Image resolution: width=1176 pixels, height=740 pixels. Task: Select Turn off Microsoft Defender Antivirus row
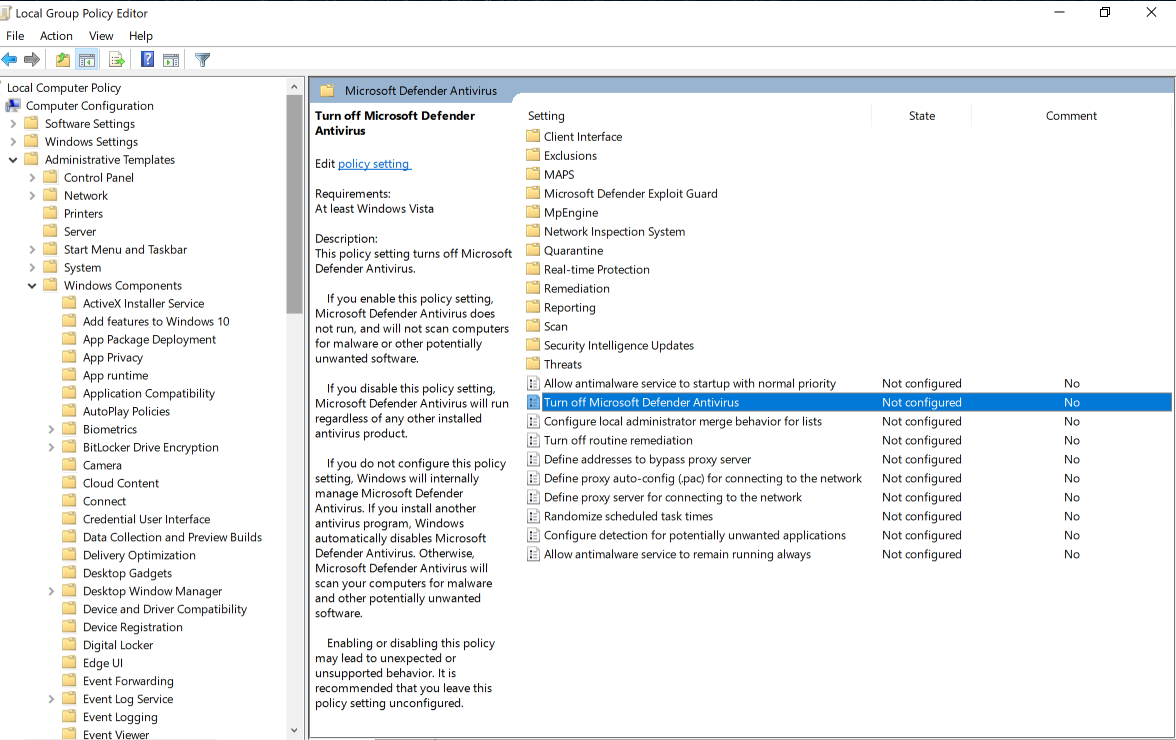click(x=848, y=403)
